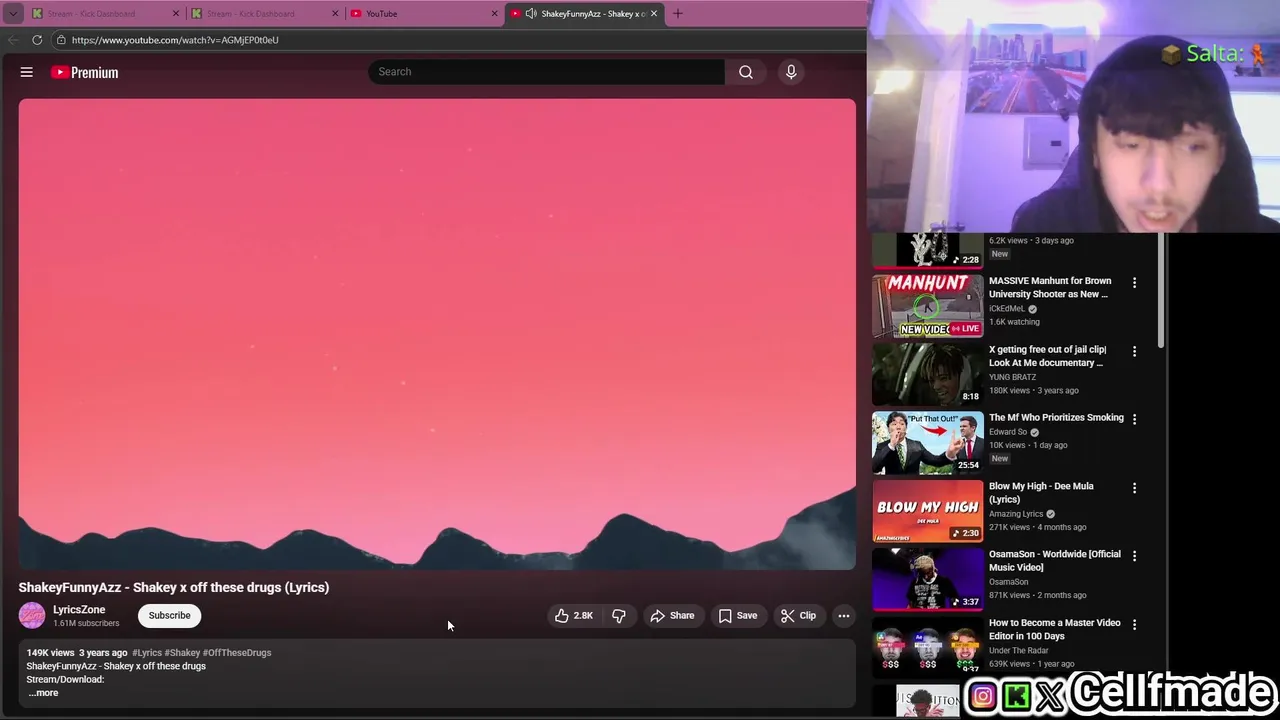
Task: Click OsamaSon - Worldwide title text
Action: pos(1055,560)
